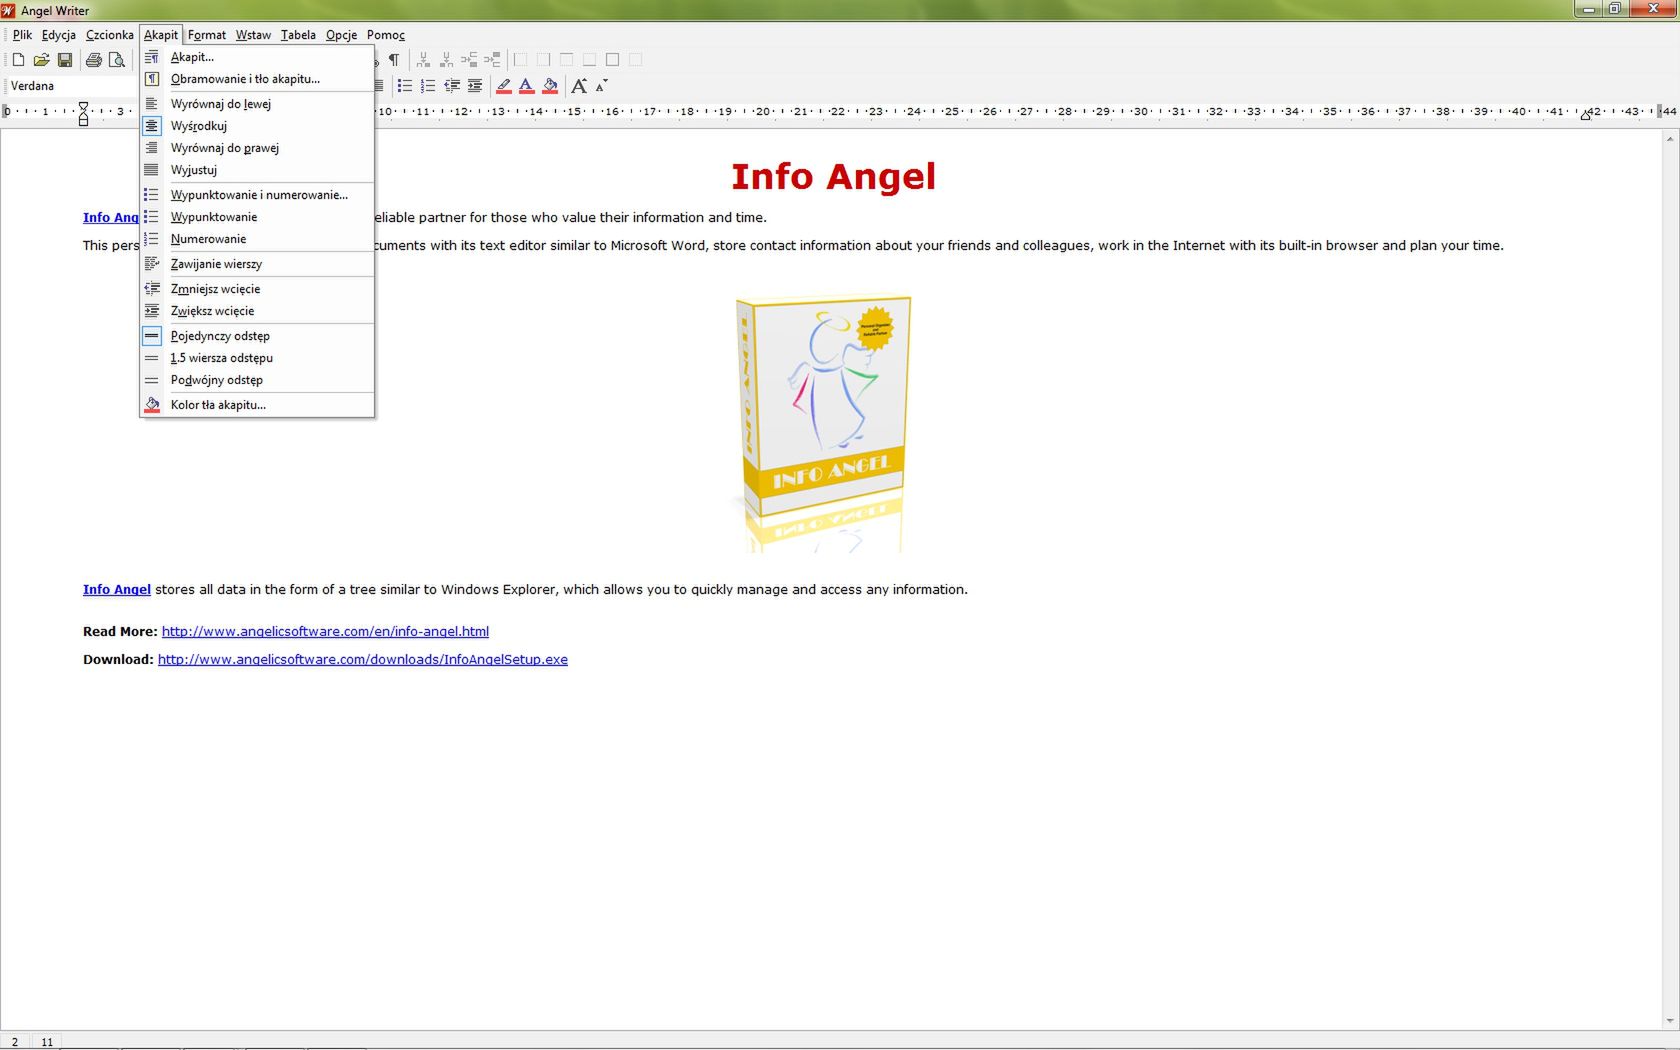Screen dimensions: 1680x1050
Task: Click the decrease indent toolbar icon
Action: (x=452, y=86)
